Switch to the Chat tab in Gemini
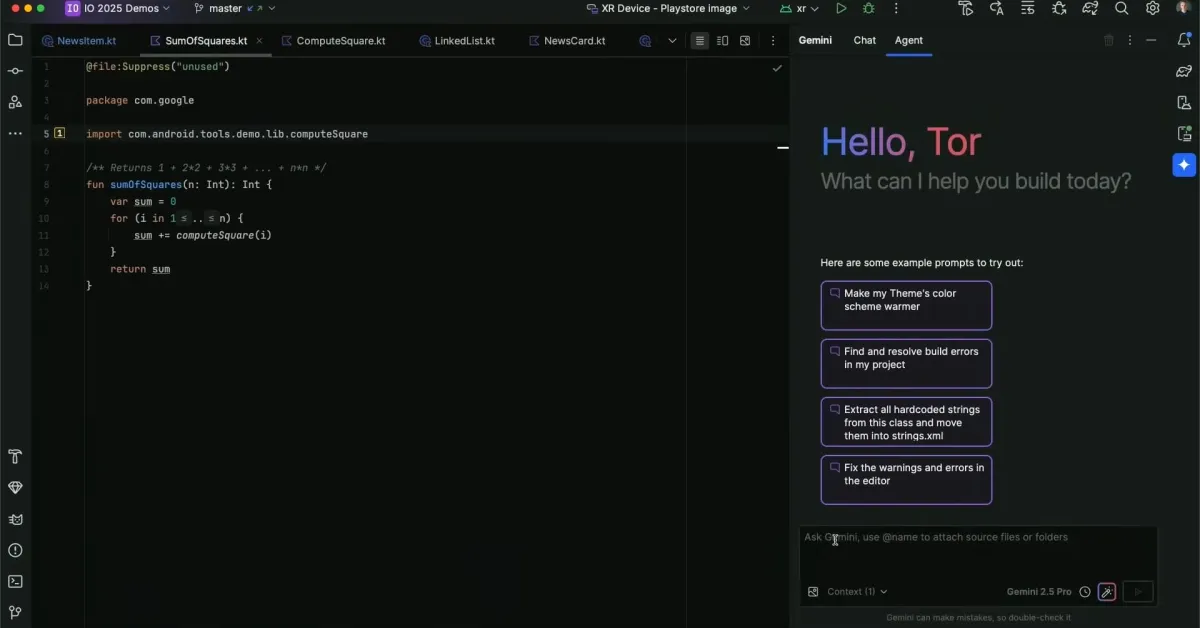Image resolution: width=1200 pixels, height=628 pixels. (864, 41)
